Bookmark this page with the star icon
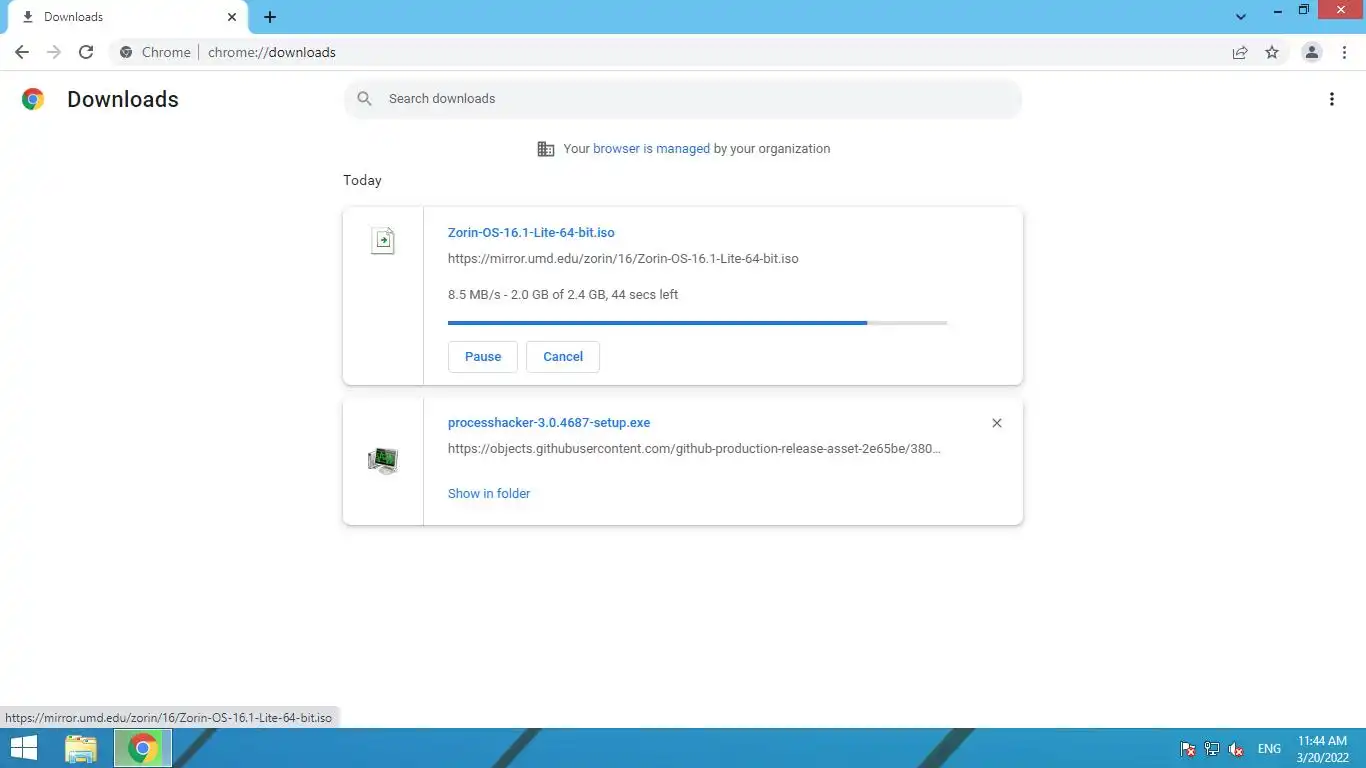Viewport: 1366px width, 768px height. [x=1272, y=52]
